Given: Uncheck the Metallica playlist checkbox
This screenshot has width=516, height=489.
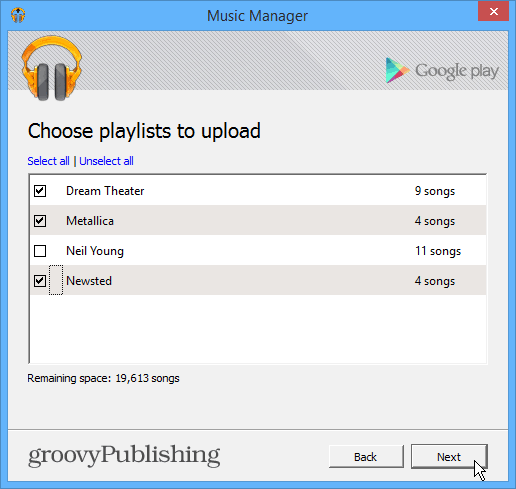Looking at the screenshot, I should [x=40, y=221].
